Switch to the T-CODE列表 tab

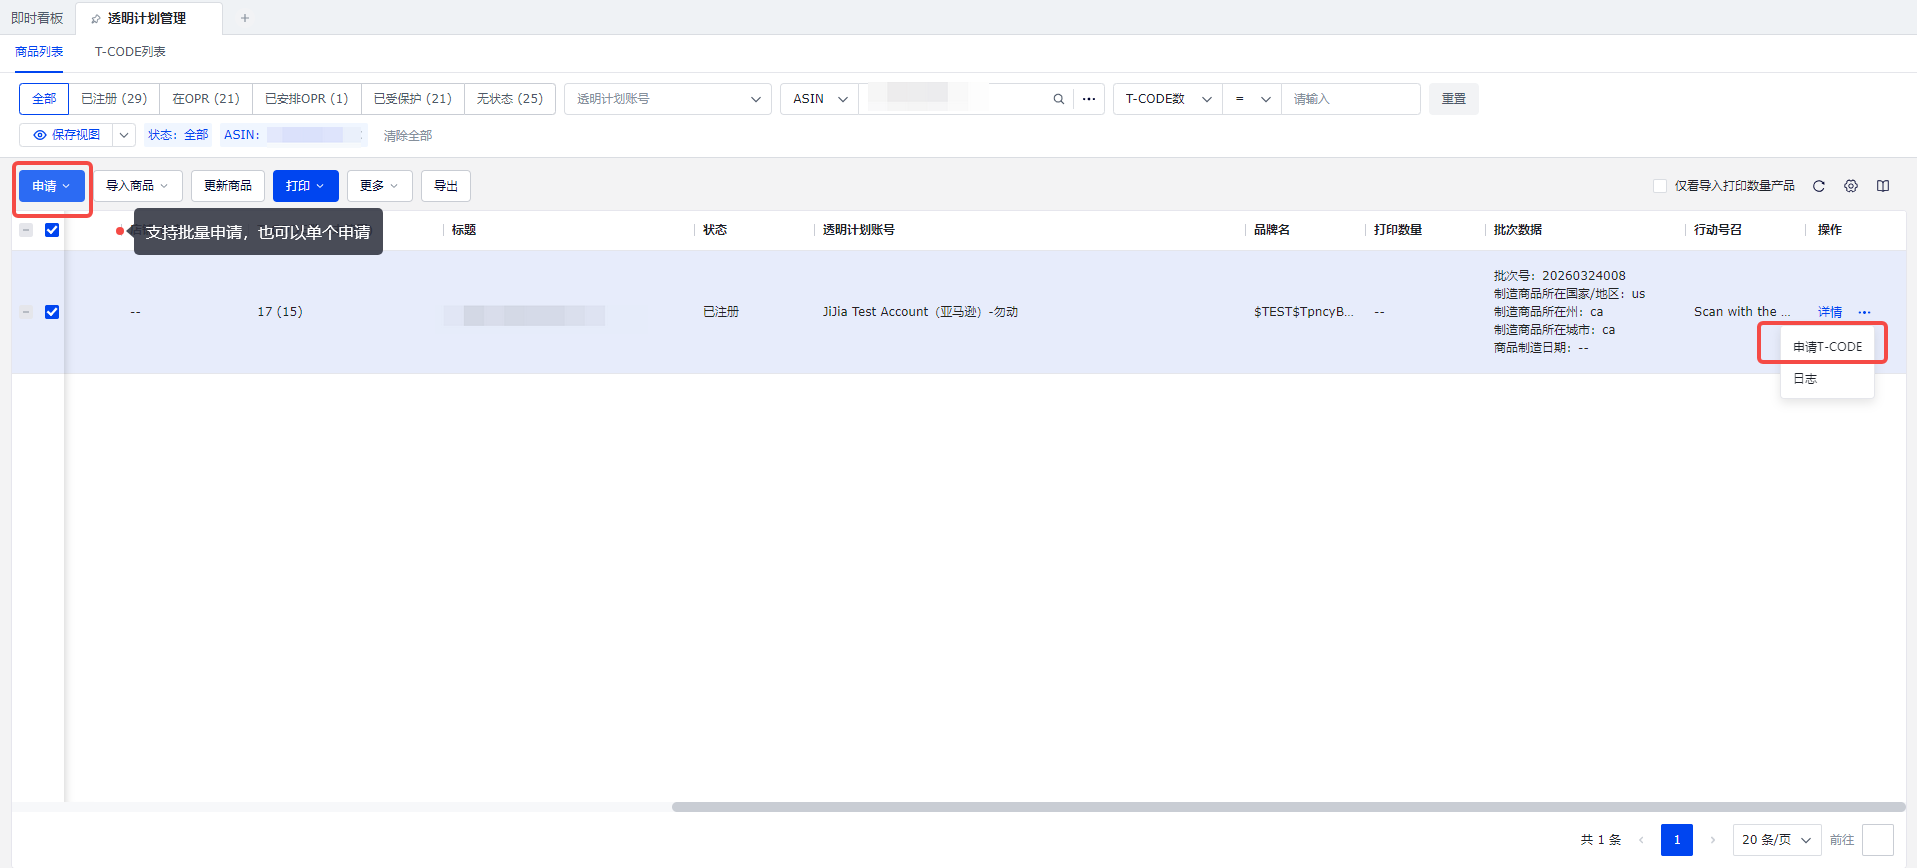pos(130,52)
